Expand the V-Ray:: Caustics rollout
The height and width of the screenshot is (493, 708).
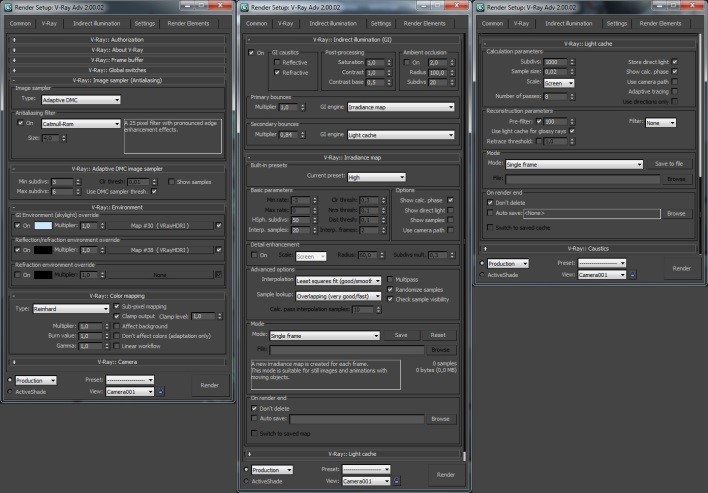(588, 248)
